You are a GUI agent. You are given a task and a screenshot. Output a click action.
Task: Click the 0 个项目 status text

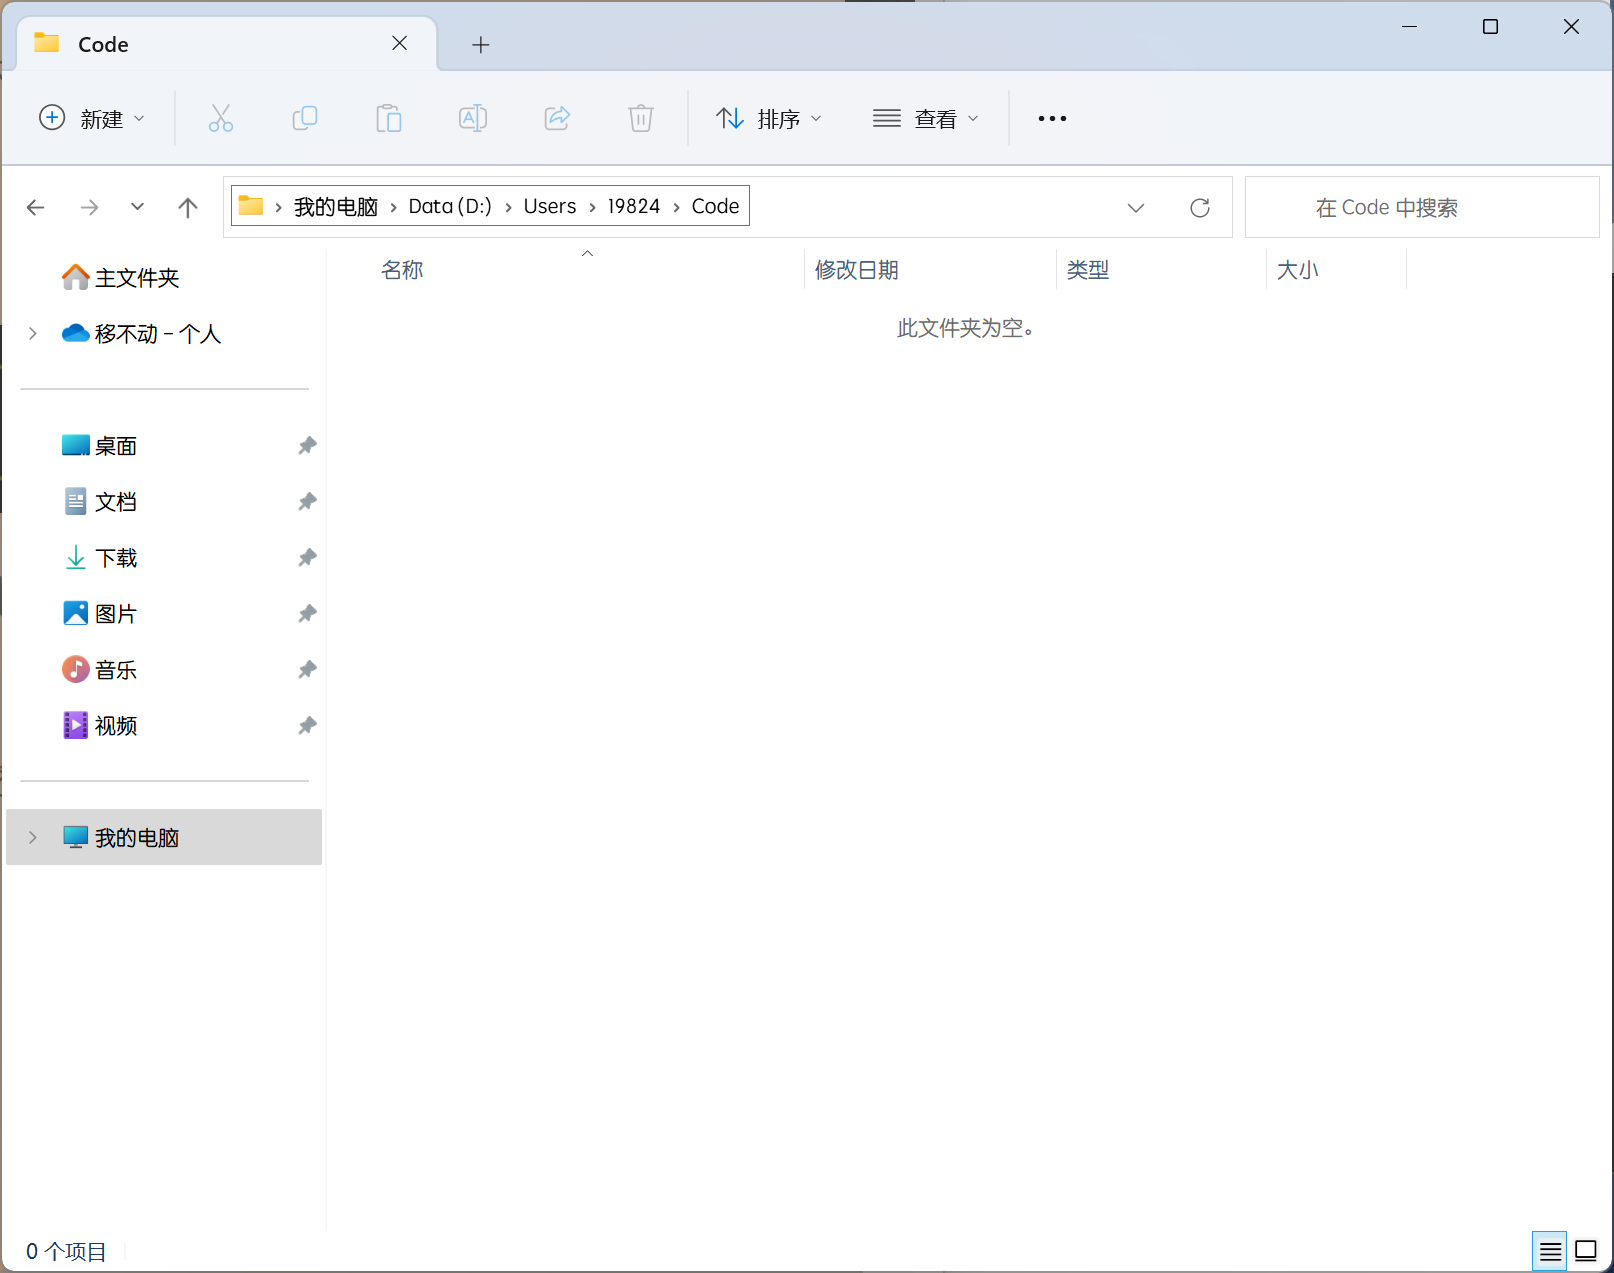(x=66, y=1251)
